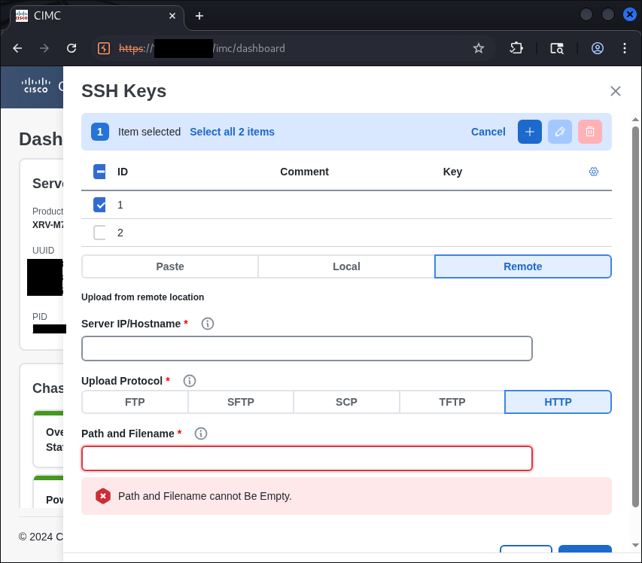Image resolution: width=642 pixels, height=563 pixels.
Task: Focus the Server IP/Hostname field
Action: (307, 348)
